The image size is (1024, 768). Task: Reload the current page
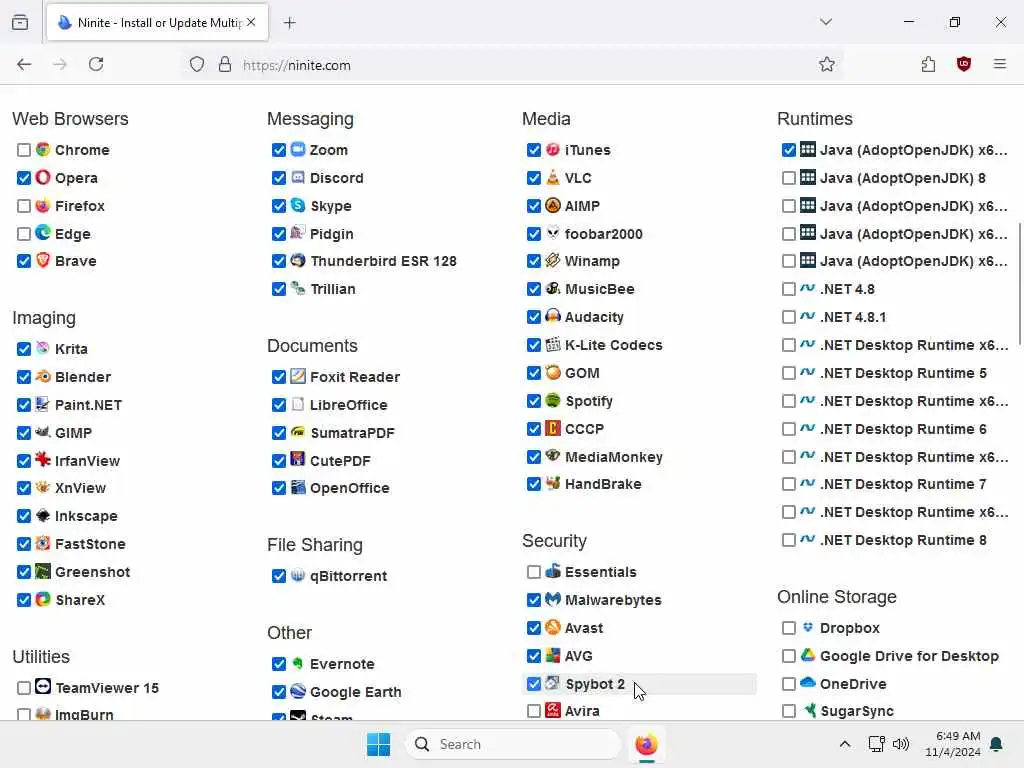click(x=96, y=64)
